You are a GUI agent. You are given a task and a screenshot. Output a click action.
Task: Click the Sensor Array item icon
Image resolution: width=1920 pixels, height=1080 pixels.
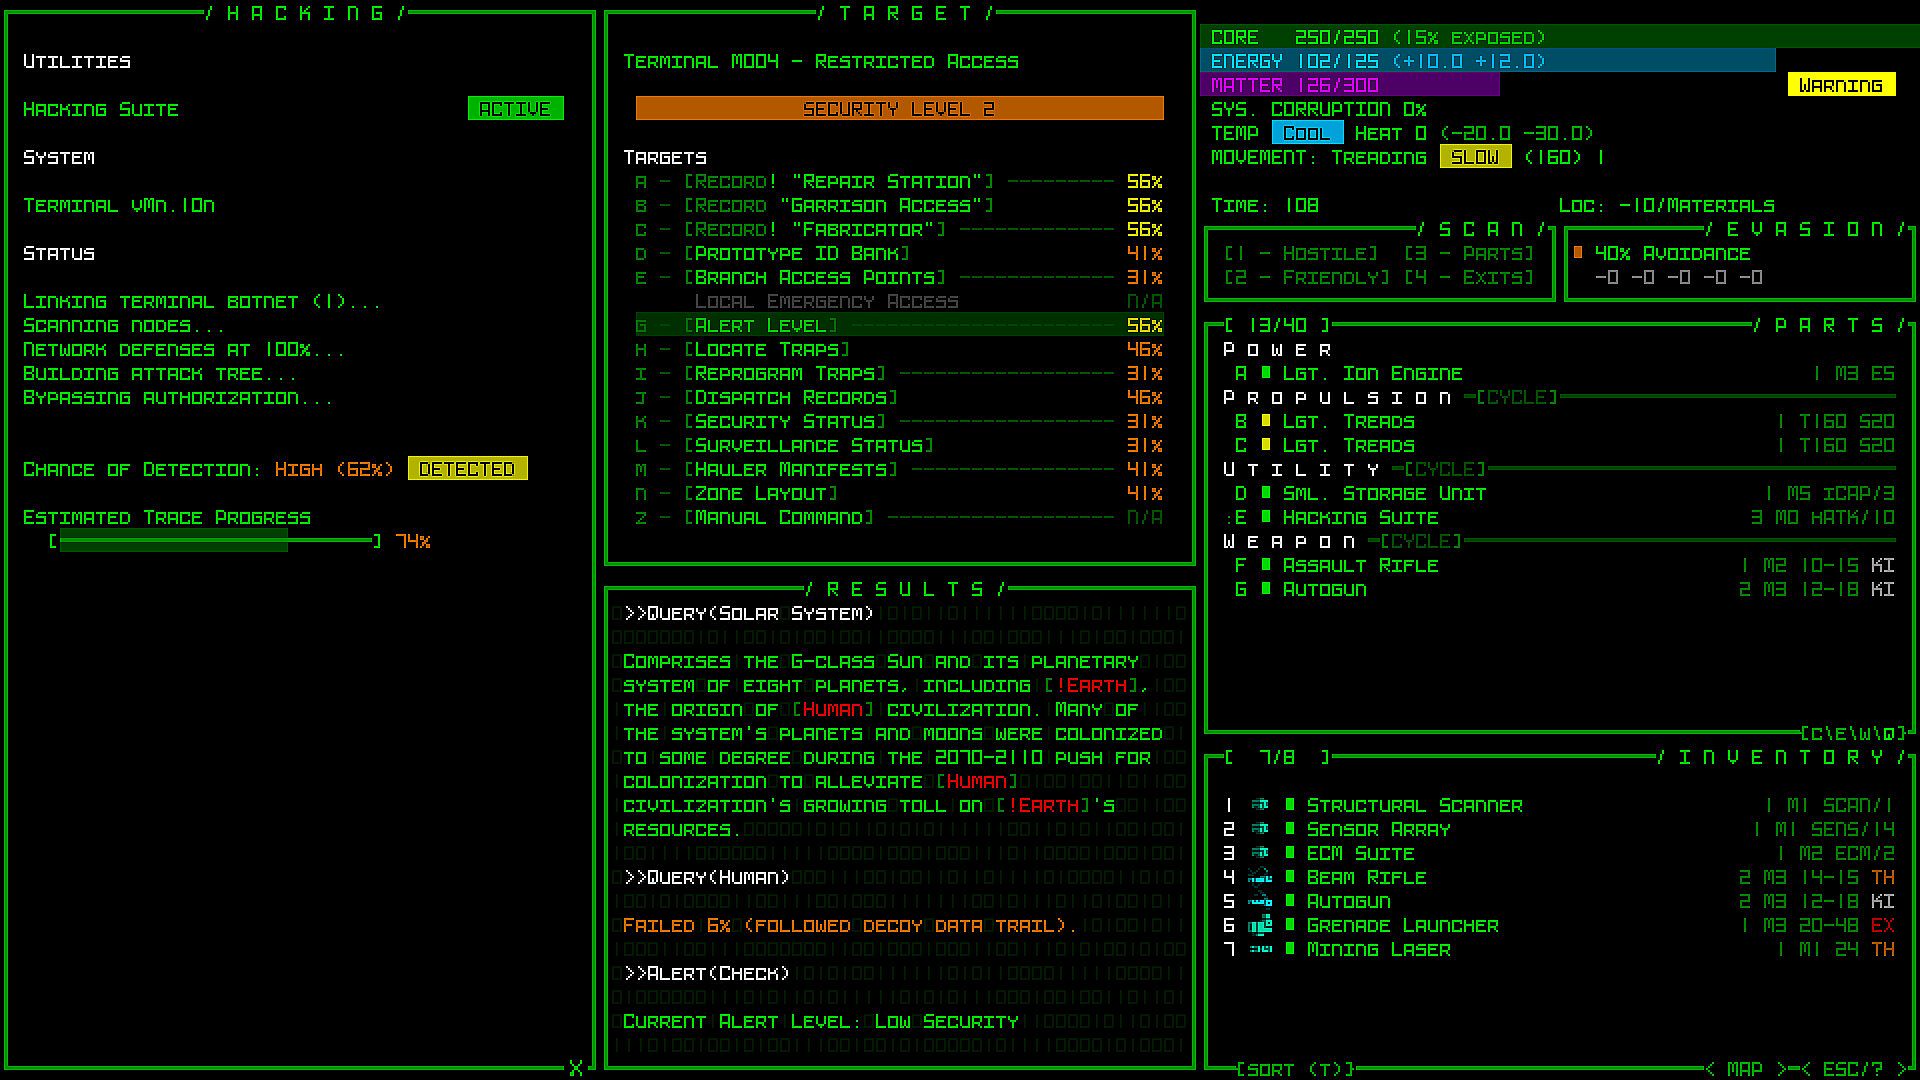point(1260,829)
